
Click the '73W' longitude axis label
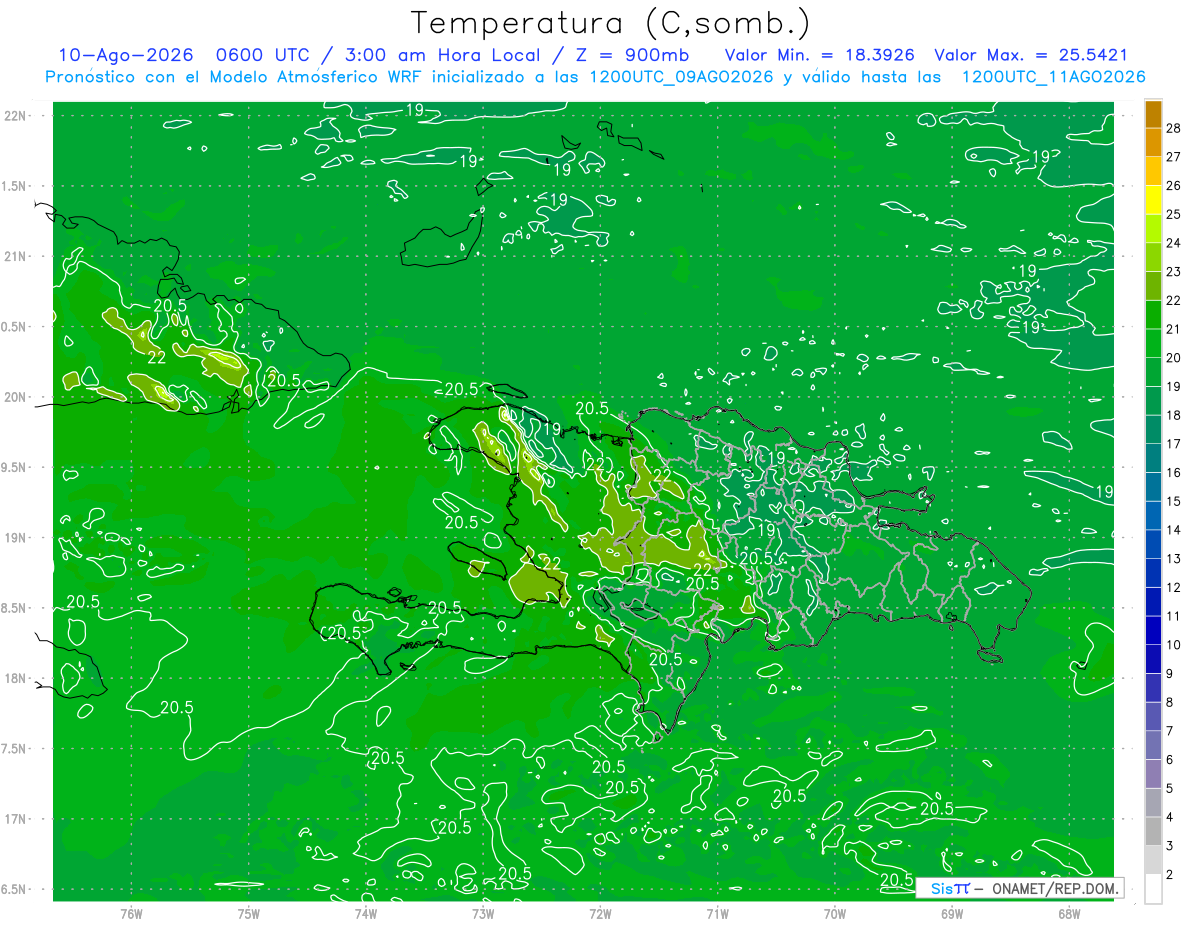point(483,913)
